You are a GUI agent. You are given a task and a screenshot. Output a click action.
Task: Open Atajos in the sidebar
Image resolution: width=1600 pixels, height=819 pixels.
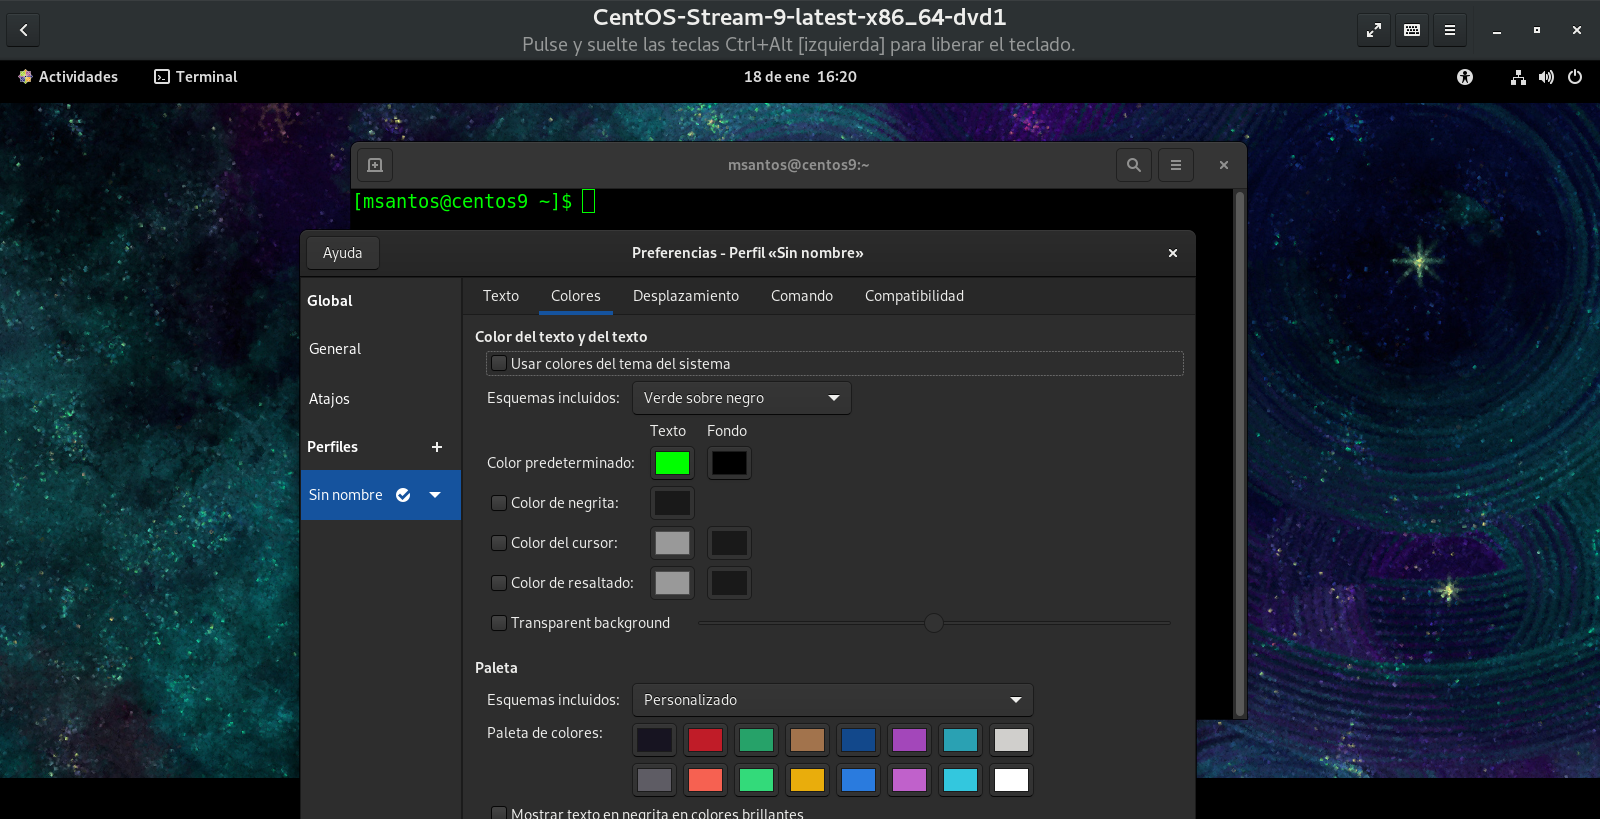point(329,399)
